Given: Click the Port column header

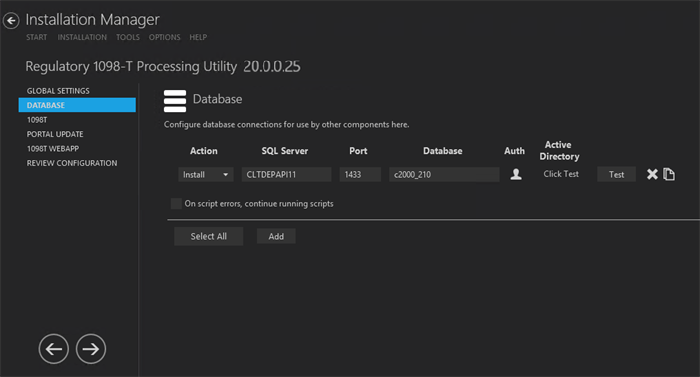Looking at the screenshot, I should pos(358,151).
